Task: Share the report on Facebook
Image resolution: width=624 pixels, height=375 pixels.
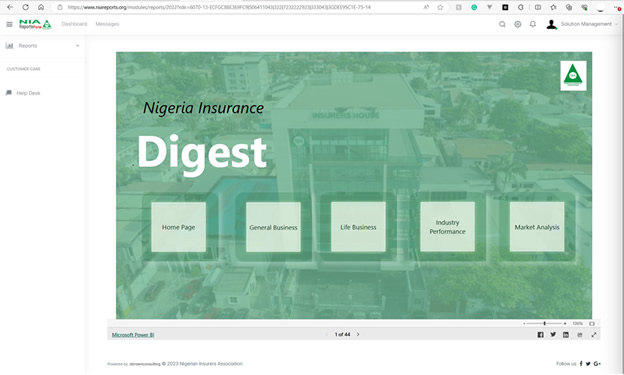Action: coord(540,335)
